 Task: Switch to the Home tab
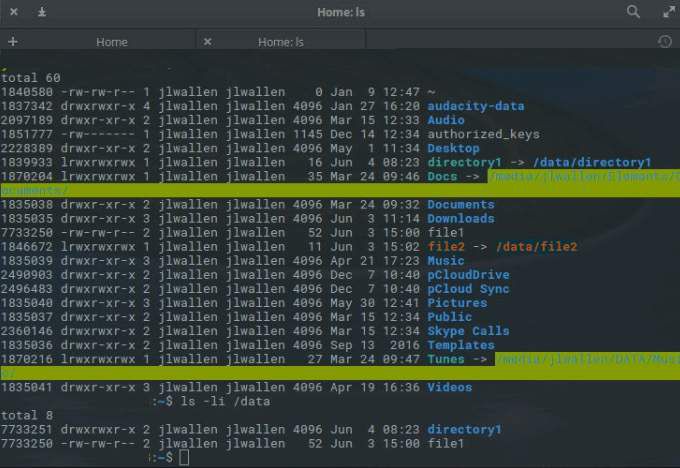pos(111,42)
